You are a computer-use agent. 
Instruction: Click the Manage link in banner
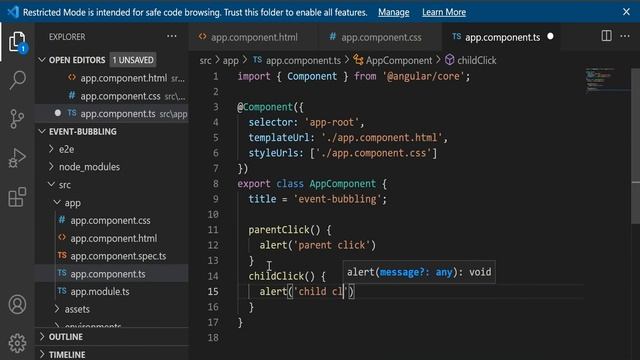393,12
